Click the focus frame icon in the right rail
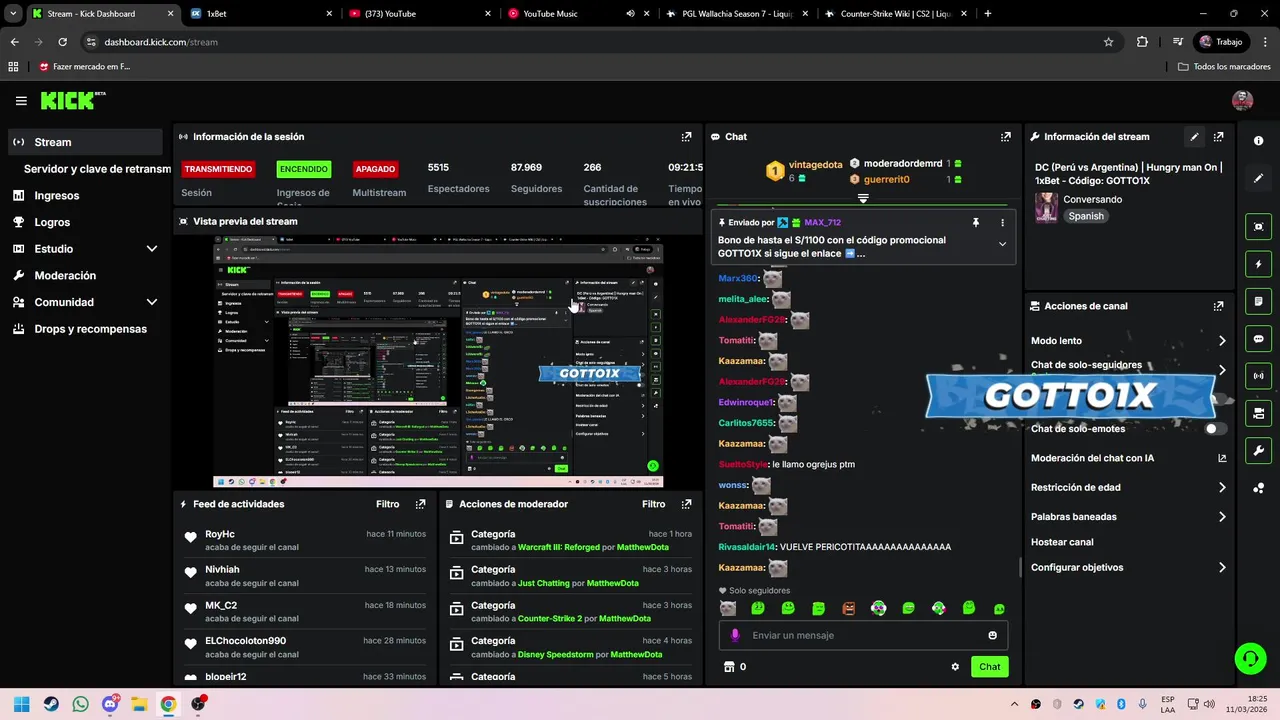The width and height of the screenshot is (1280, 720). pos(1258,227)
